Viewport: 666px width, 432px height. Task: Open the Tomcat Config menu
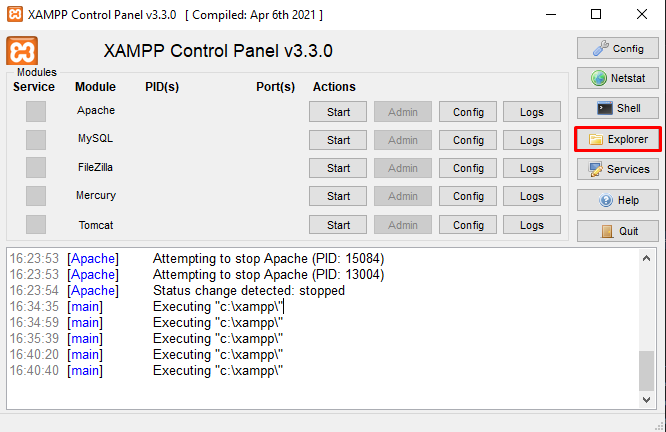click(468, 225)
